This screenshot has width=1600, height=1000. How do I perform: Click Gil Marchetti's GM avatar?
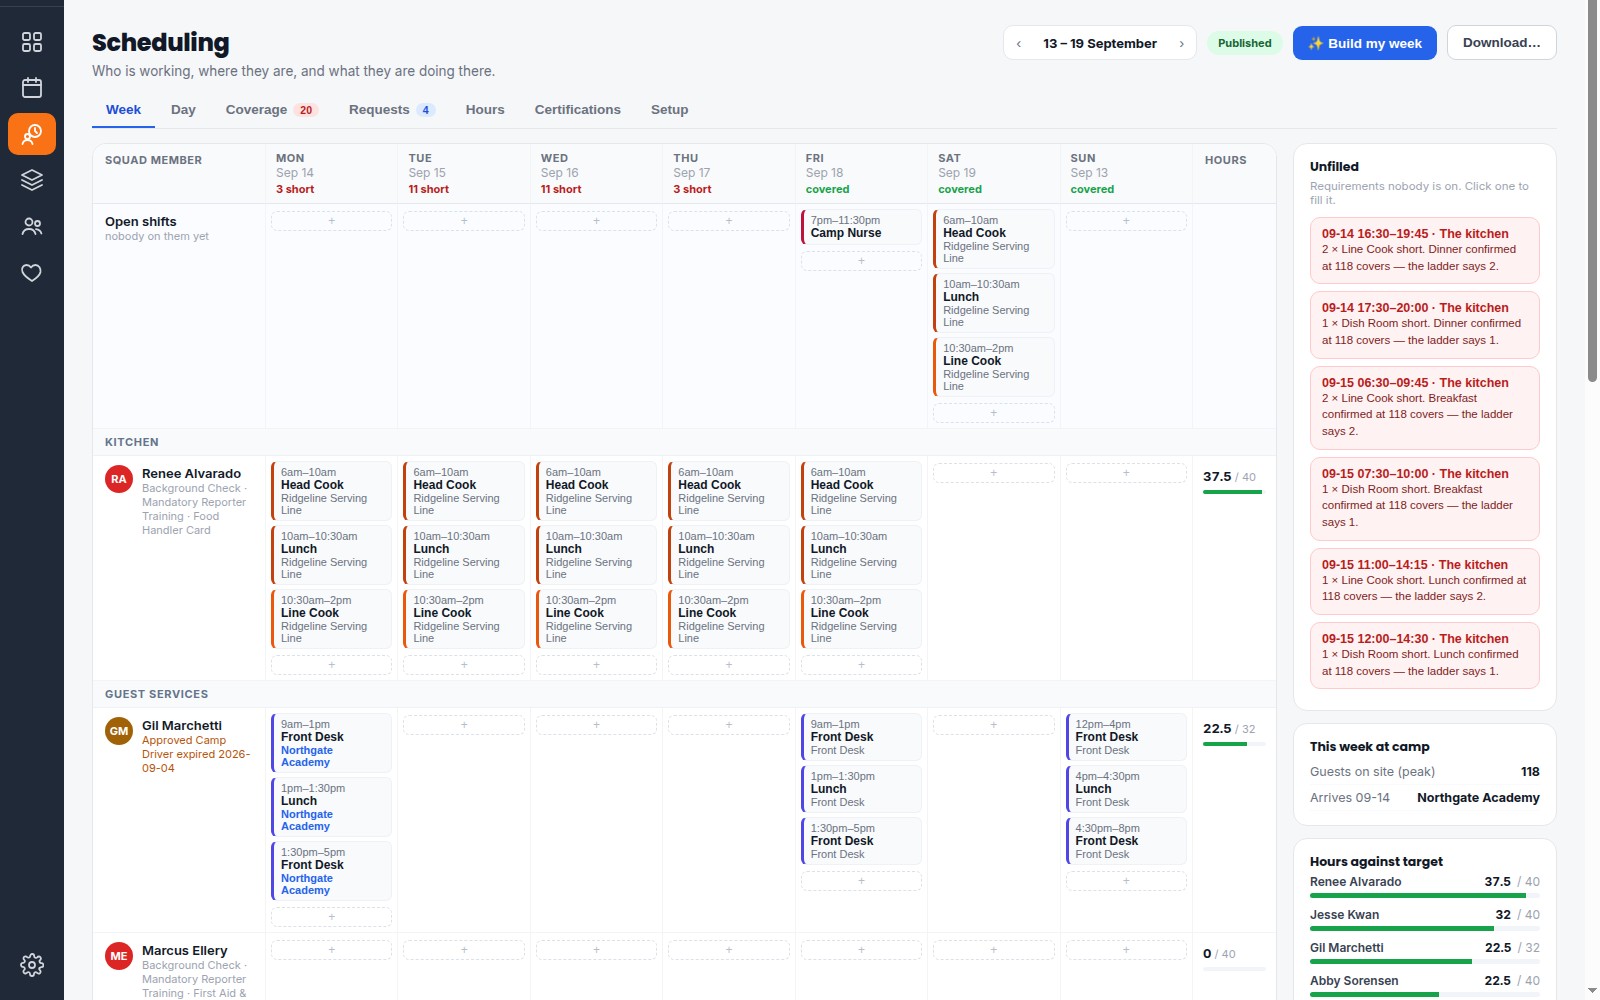(119, 731)
